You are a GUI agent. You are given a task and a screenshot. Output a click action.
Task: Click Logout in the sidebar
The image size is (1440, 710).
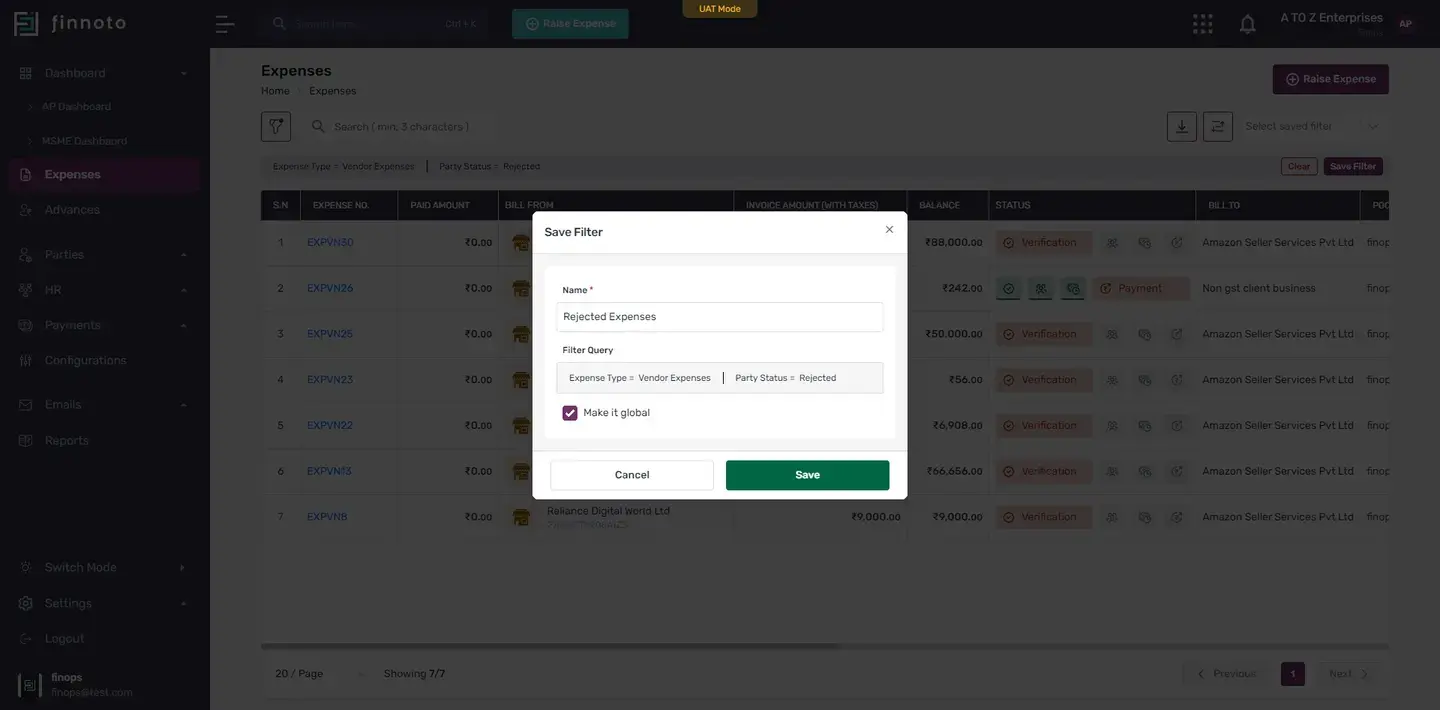(103, 638)
